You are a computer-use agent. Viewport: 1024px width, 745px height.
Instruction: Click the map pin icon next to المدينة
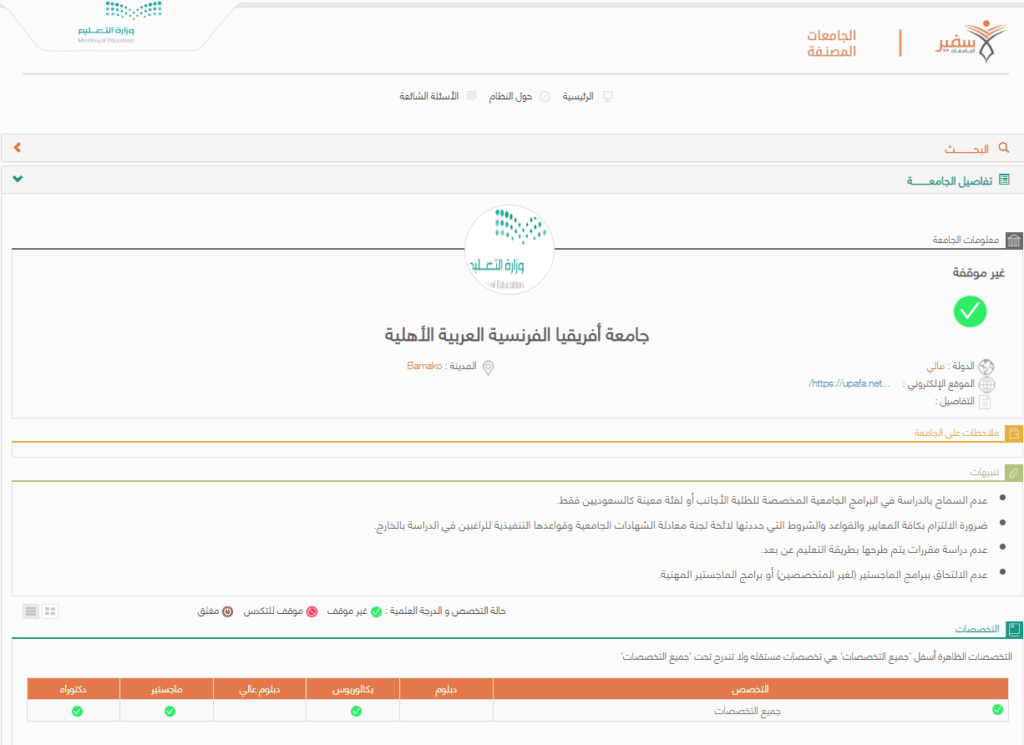click(488, 368)
